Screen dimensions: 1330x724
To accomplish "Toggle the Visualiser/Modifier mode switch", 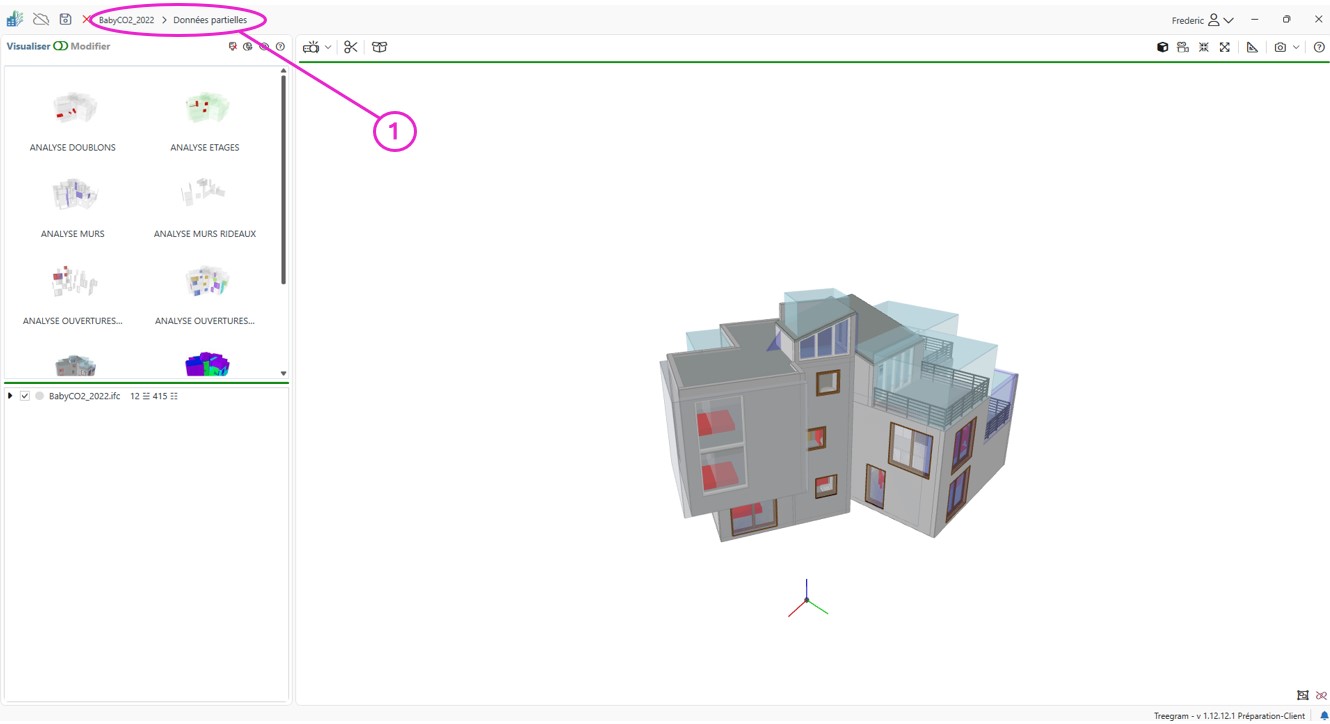I will 61,46.
